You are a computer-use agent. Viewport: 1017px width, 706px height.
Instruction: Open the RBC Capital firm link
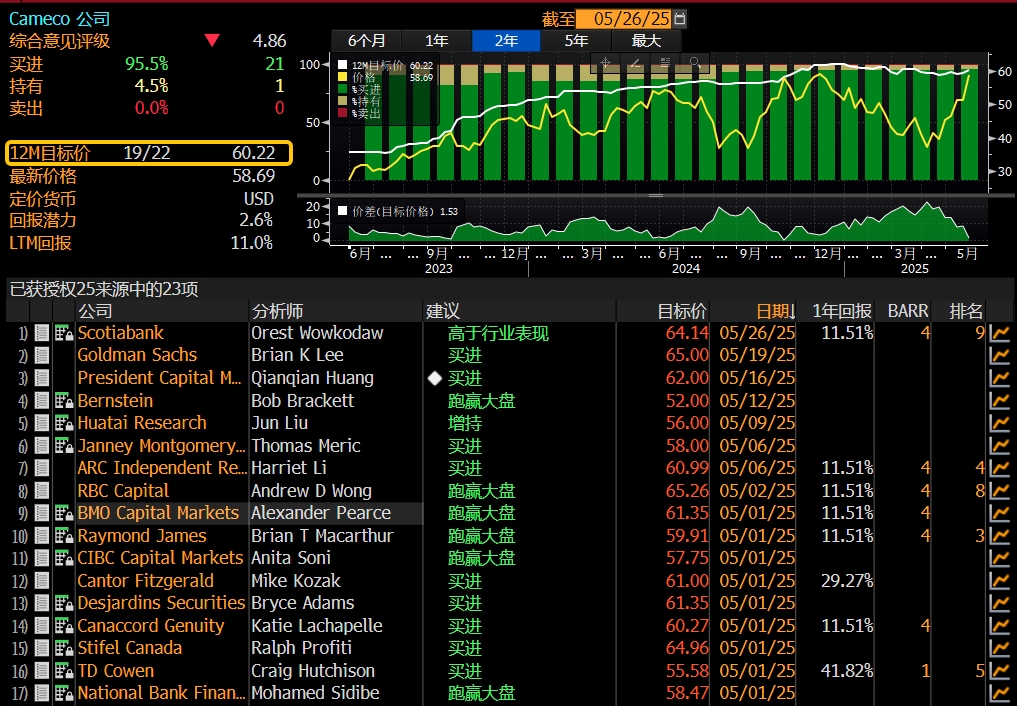[123, 491]
